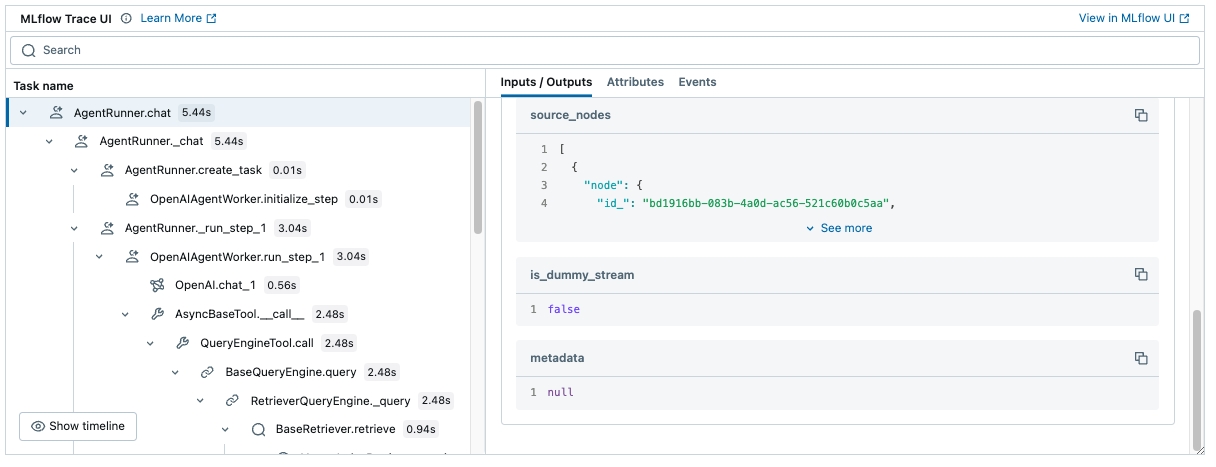
Task: Collapse the AgentRunner.chat root span
Action: 23,113
